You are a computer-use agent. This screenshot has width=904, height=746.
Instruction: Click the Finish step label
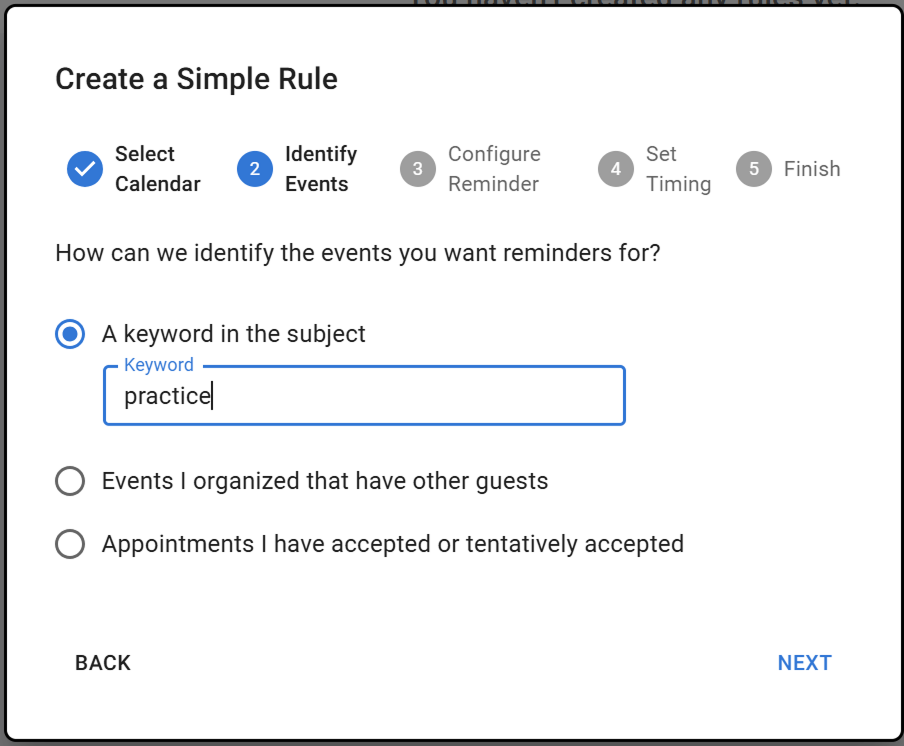812,169
